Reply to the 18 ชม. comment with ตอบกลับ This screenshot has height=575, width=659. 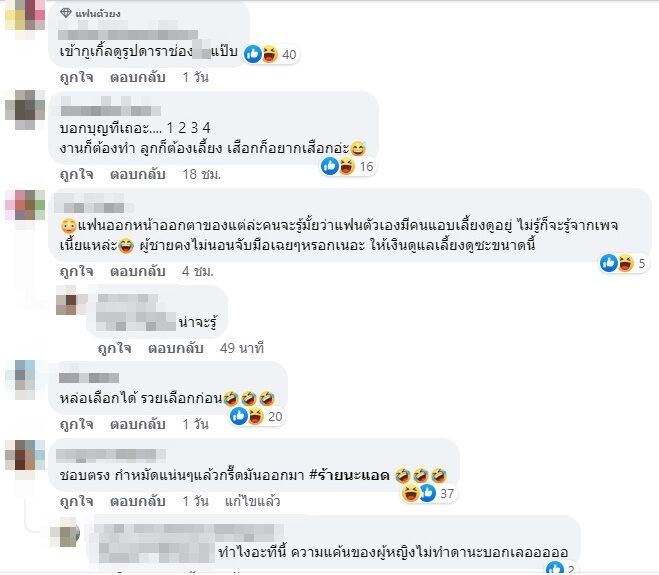pyautogui.click(x=137, y=174)
